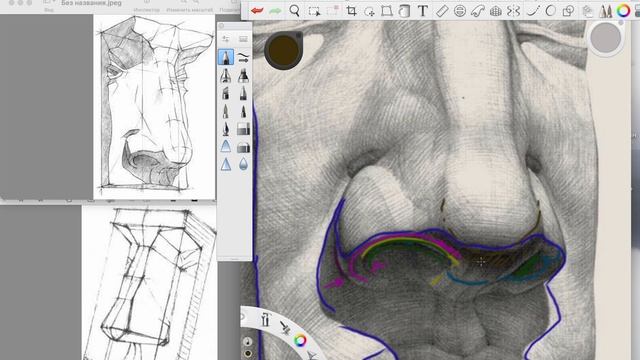This screenshot has height=360, width=640.
Task: Select the lower blue triangle sharpen brush
Action: point(226,164)
